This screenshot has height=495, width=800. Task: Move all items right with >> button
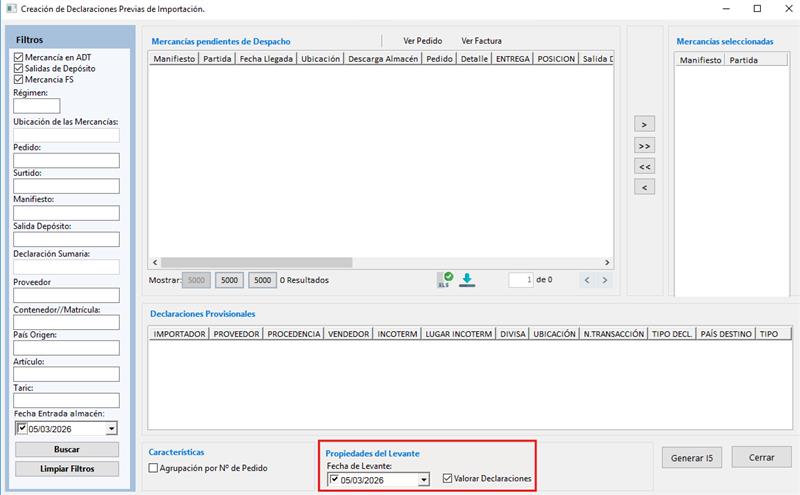(x=645, y=145)
